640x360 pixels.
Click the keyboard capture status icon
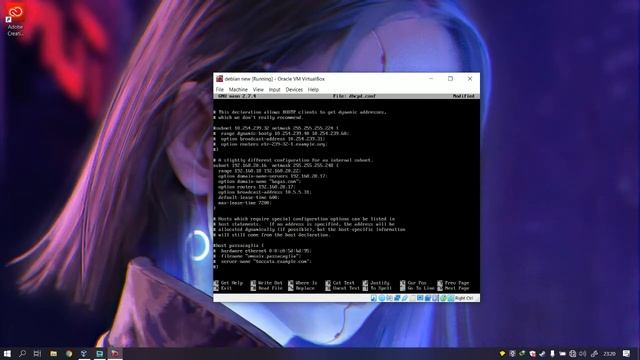[451, 298]
